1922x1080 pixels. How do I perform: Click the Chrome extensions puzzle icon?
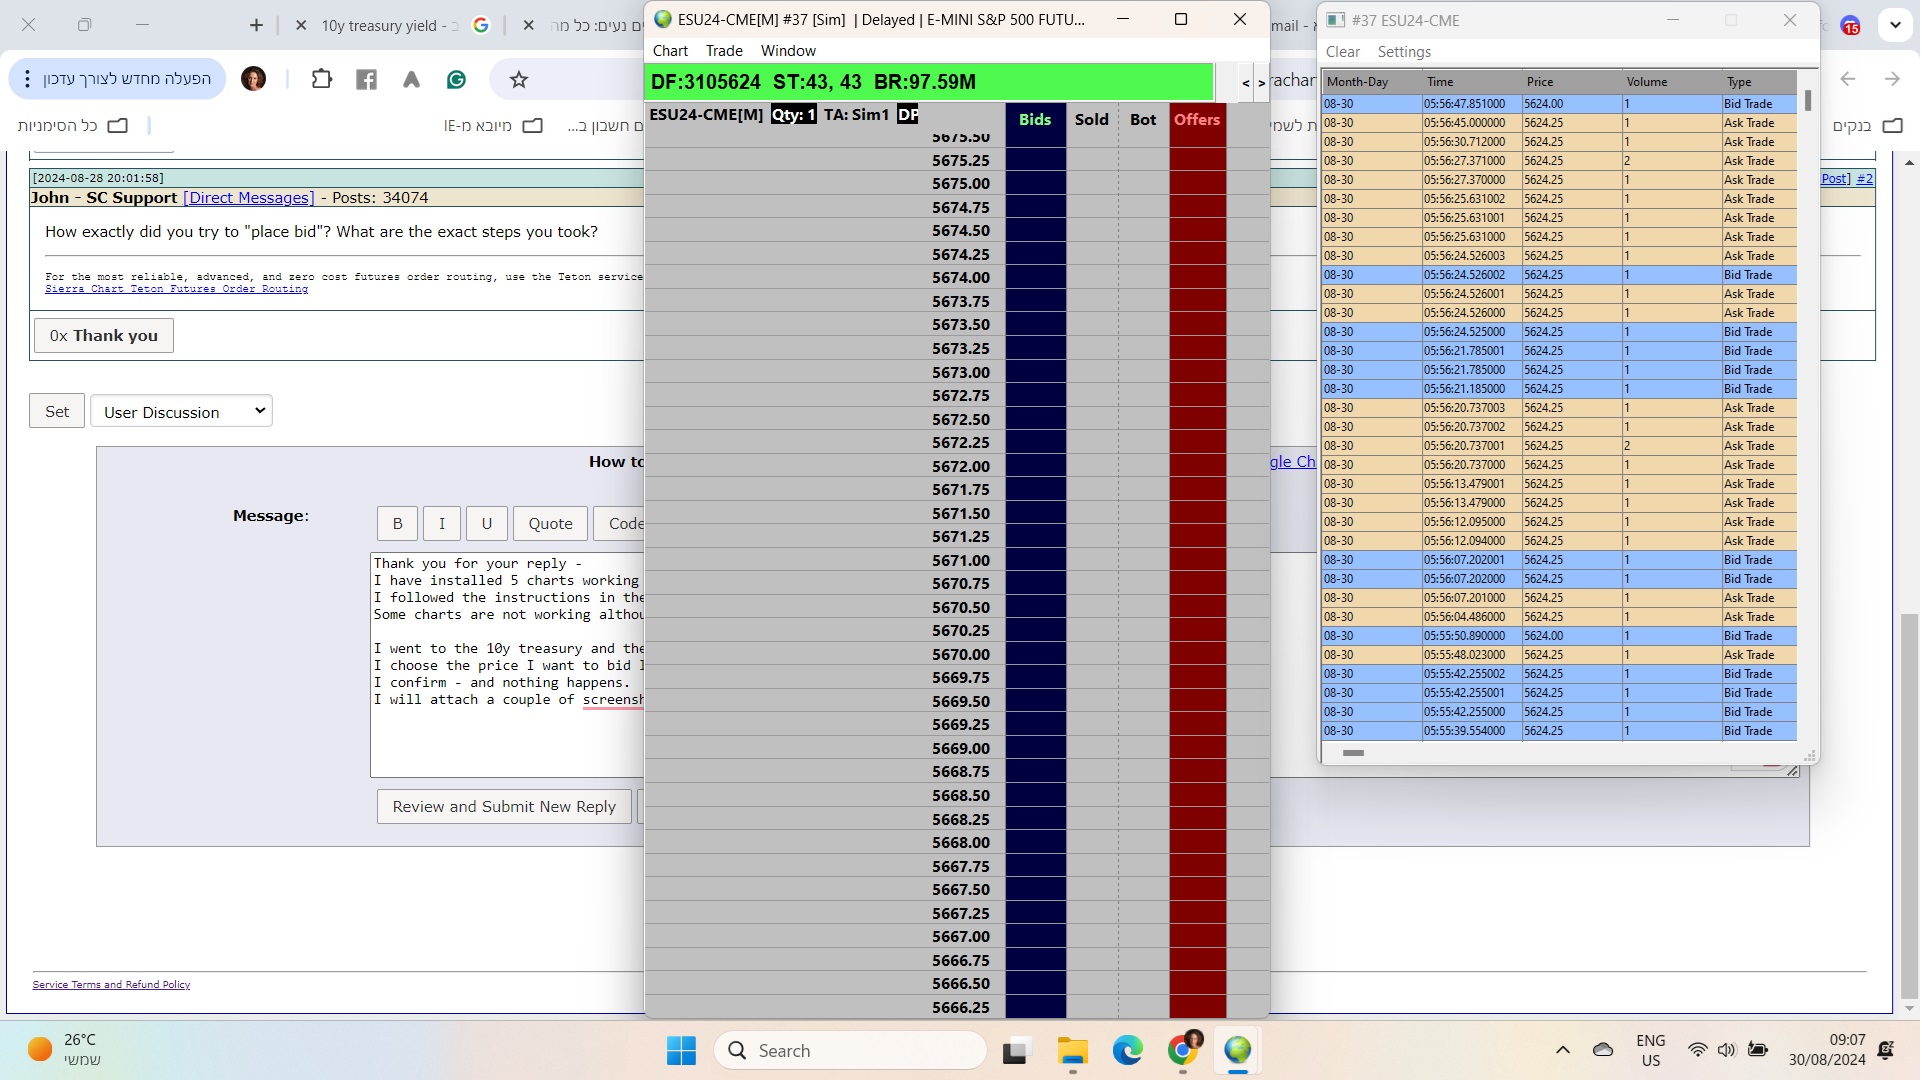click(321, 79)
